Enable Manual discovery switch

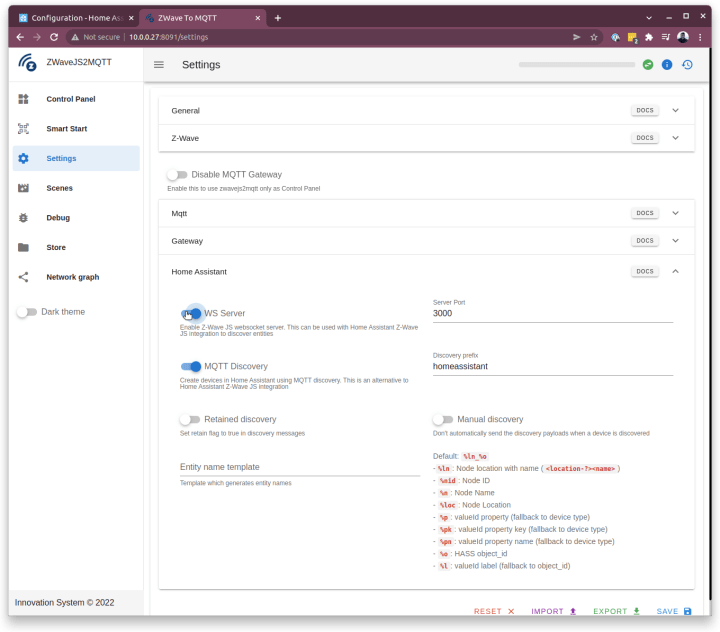tap(443, 419)
